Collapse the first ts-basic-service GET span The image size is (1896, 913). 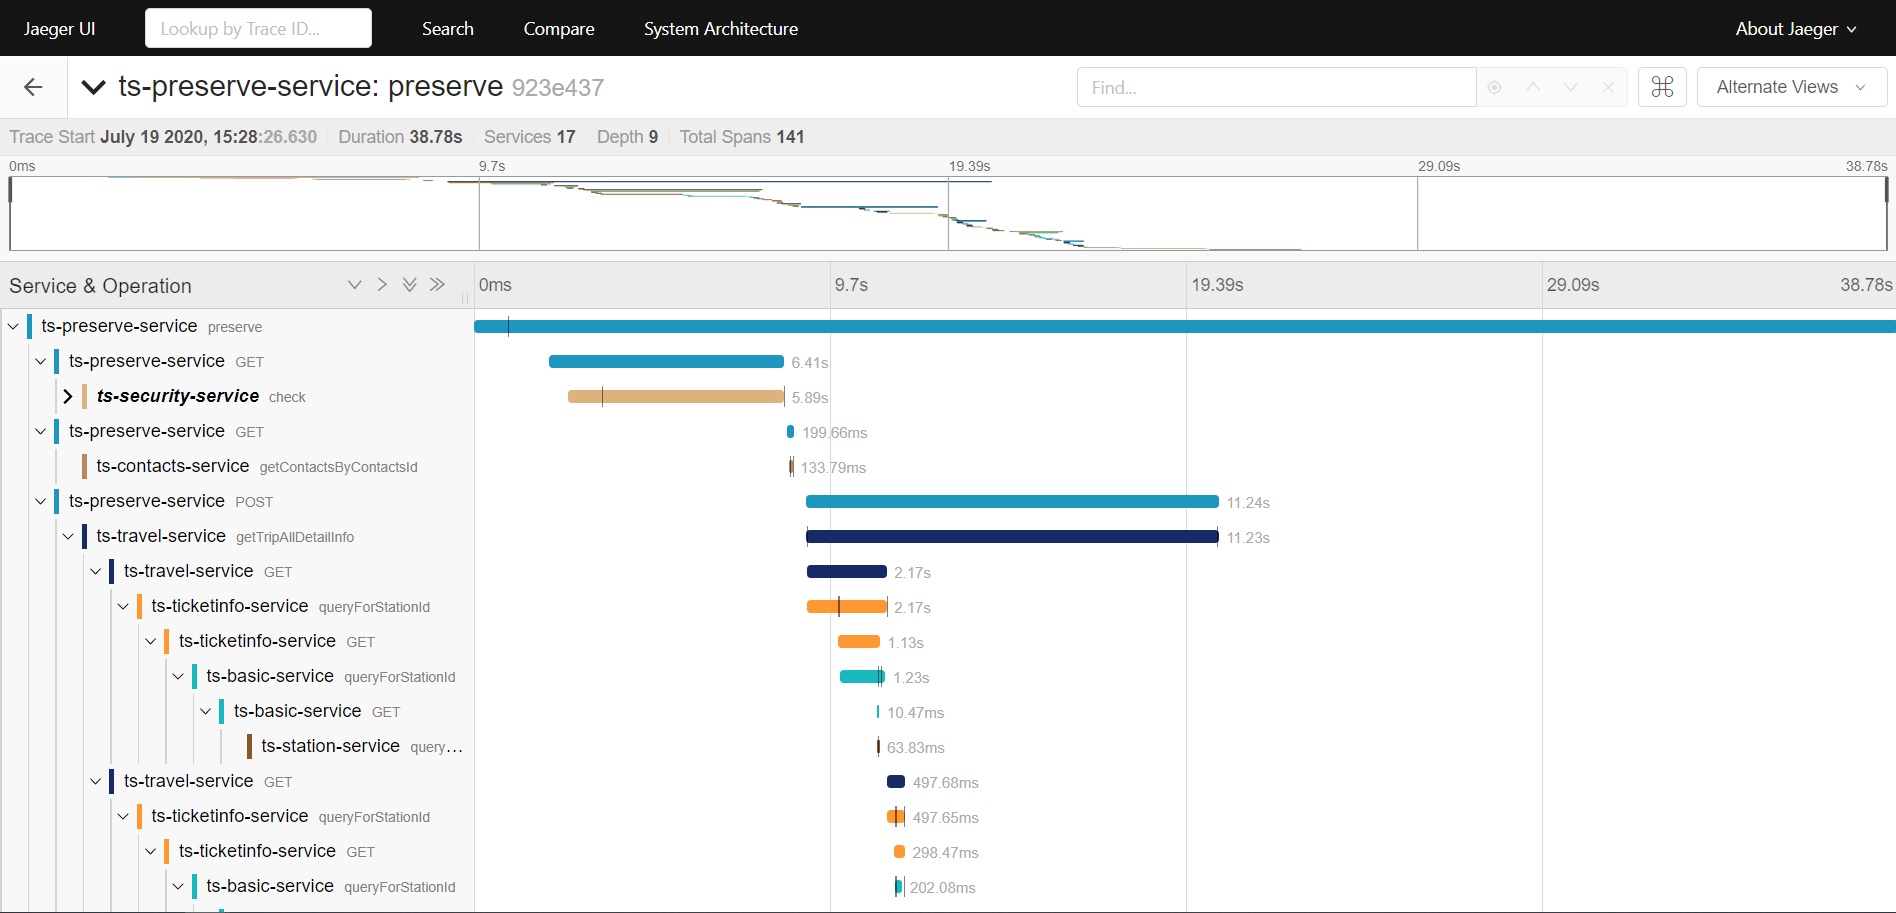[x=205, y=711]
